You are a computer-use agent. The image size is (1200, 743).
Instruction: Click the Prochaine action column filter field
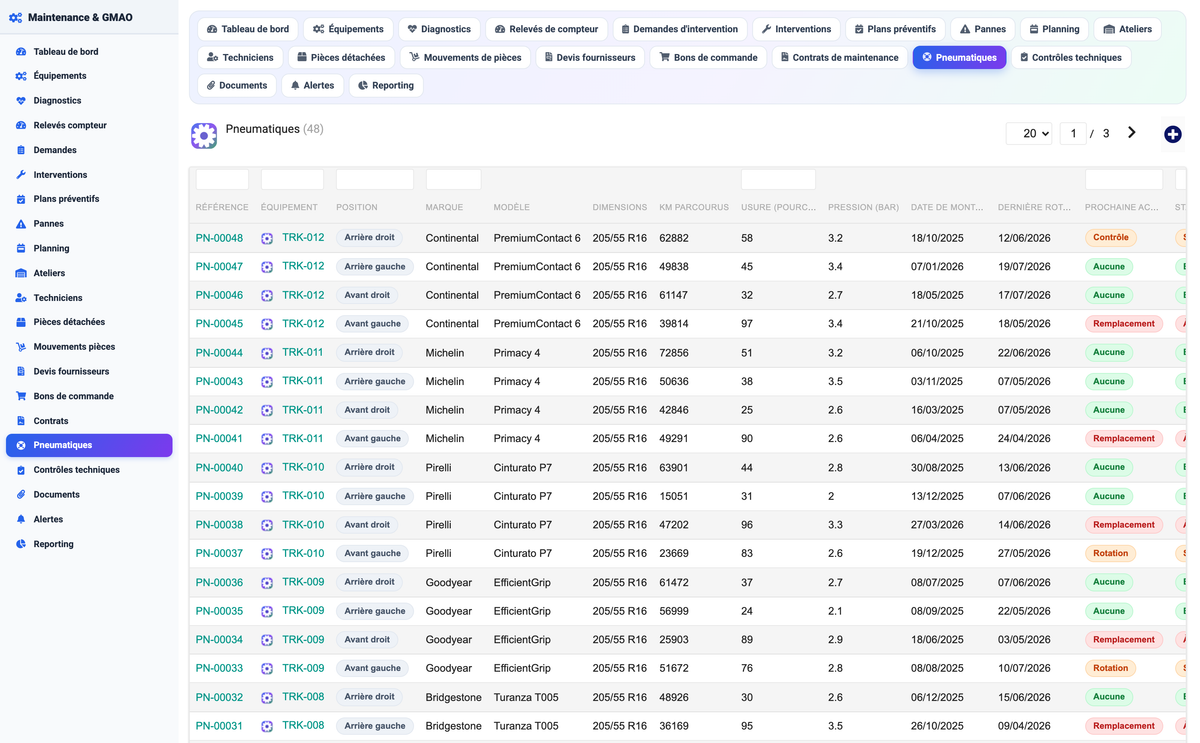tap(1124, 179)
